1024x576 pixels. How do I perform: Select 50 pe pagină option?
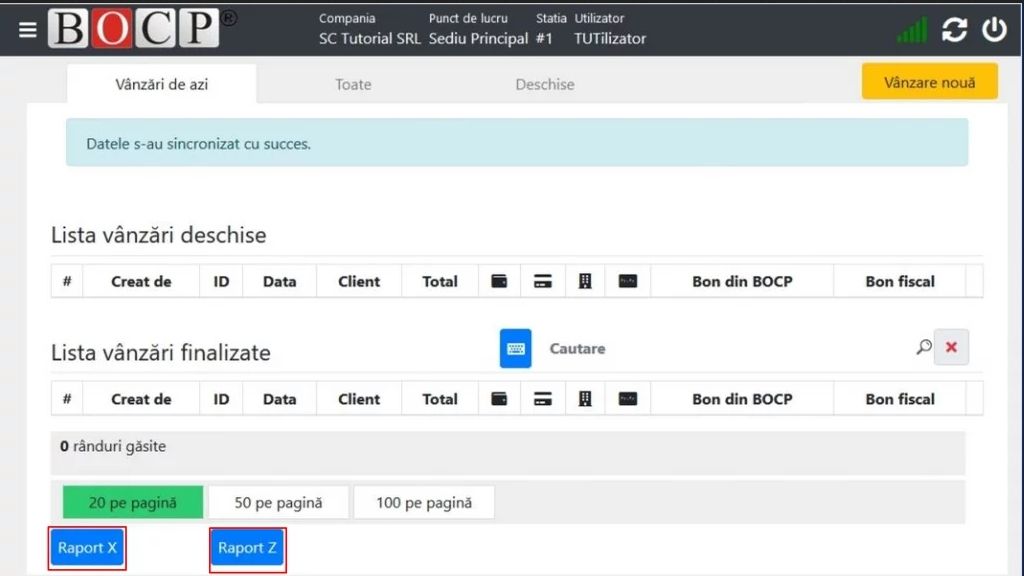click(278, 503)
